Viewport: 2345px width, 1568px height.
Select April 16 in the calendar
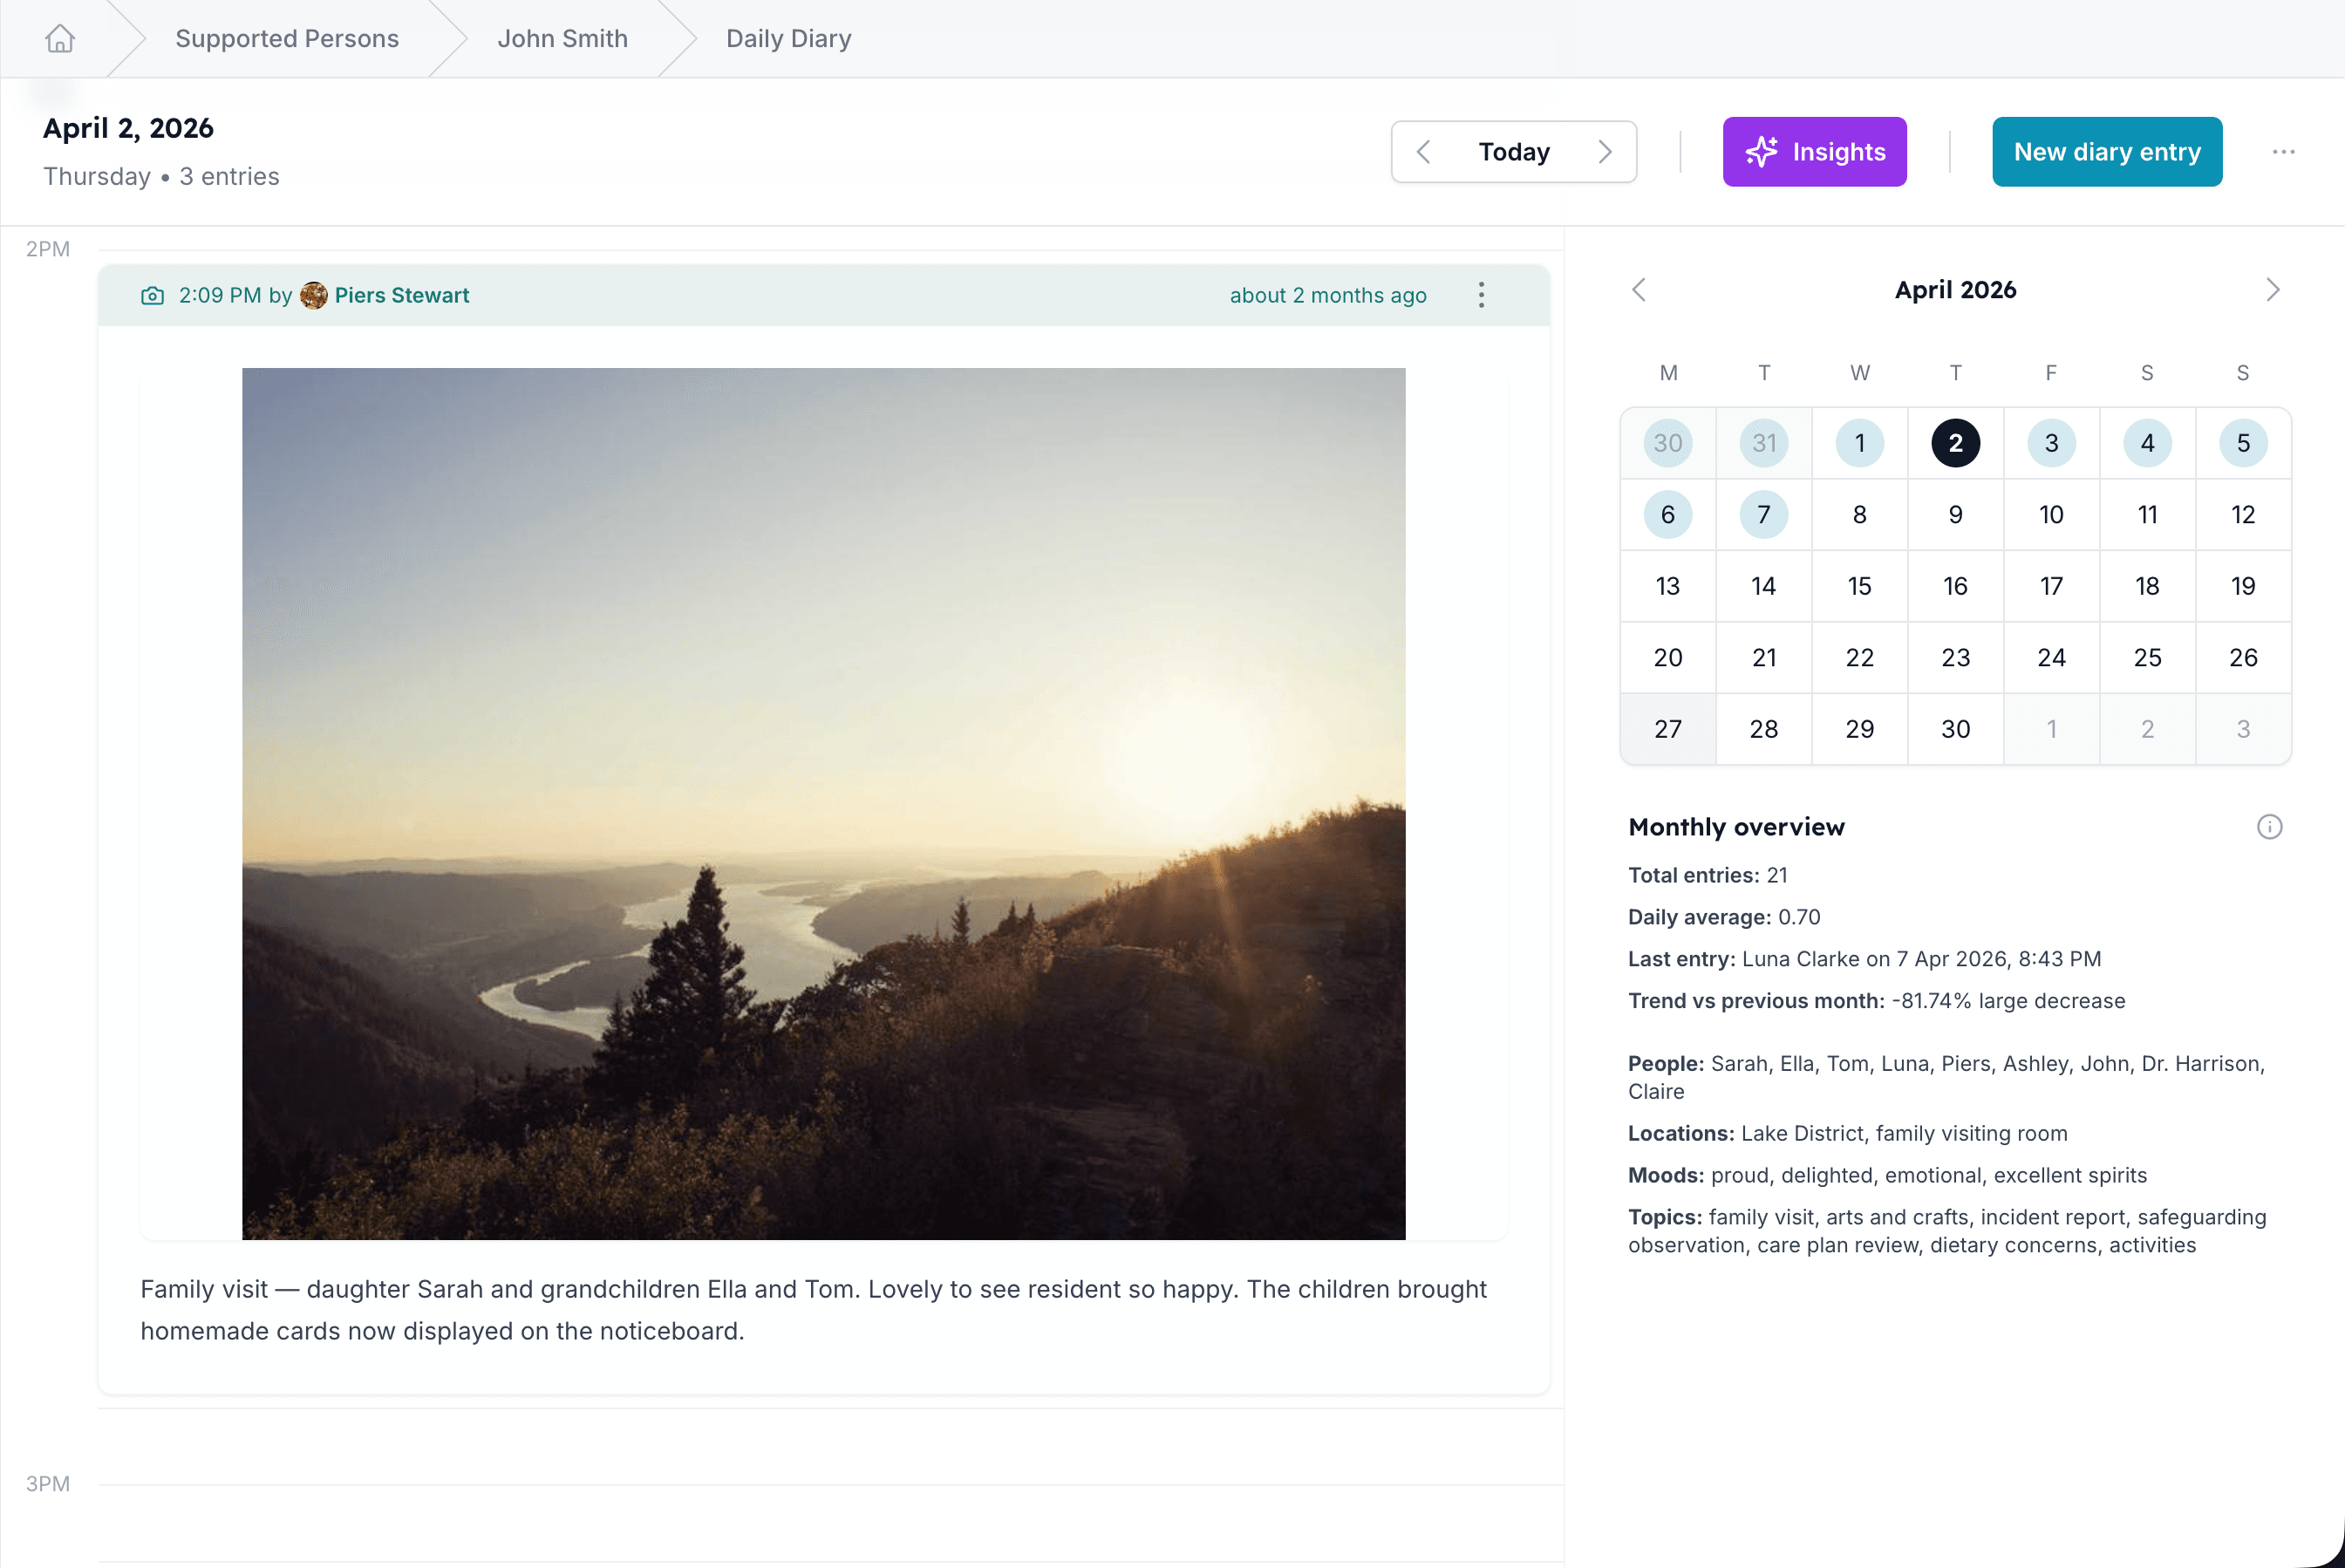point(1956,586)
